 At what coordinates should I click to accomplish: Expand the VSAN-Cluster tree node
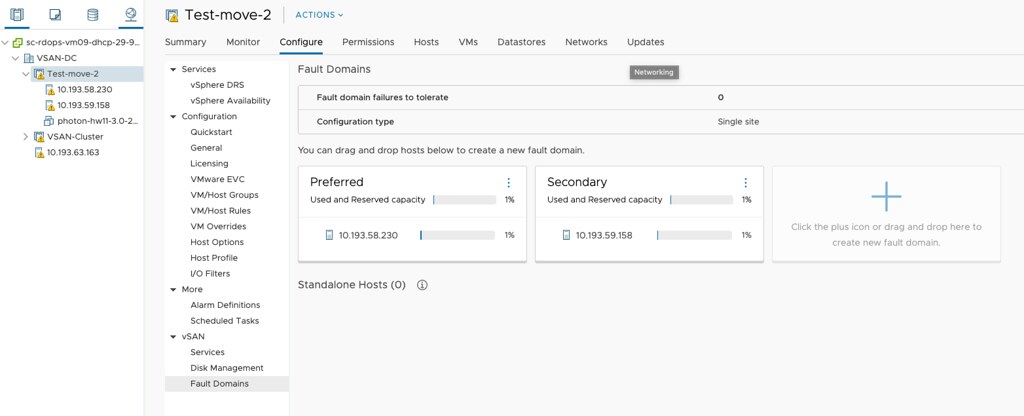coord(26,137)
